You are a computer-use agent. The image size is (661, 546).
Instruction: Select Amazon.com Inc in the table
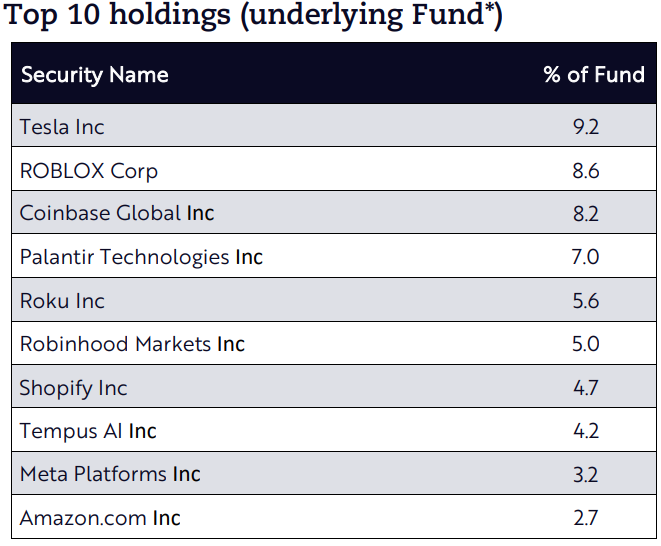tap(100, 518)
